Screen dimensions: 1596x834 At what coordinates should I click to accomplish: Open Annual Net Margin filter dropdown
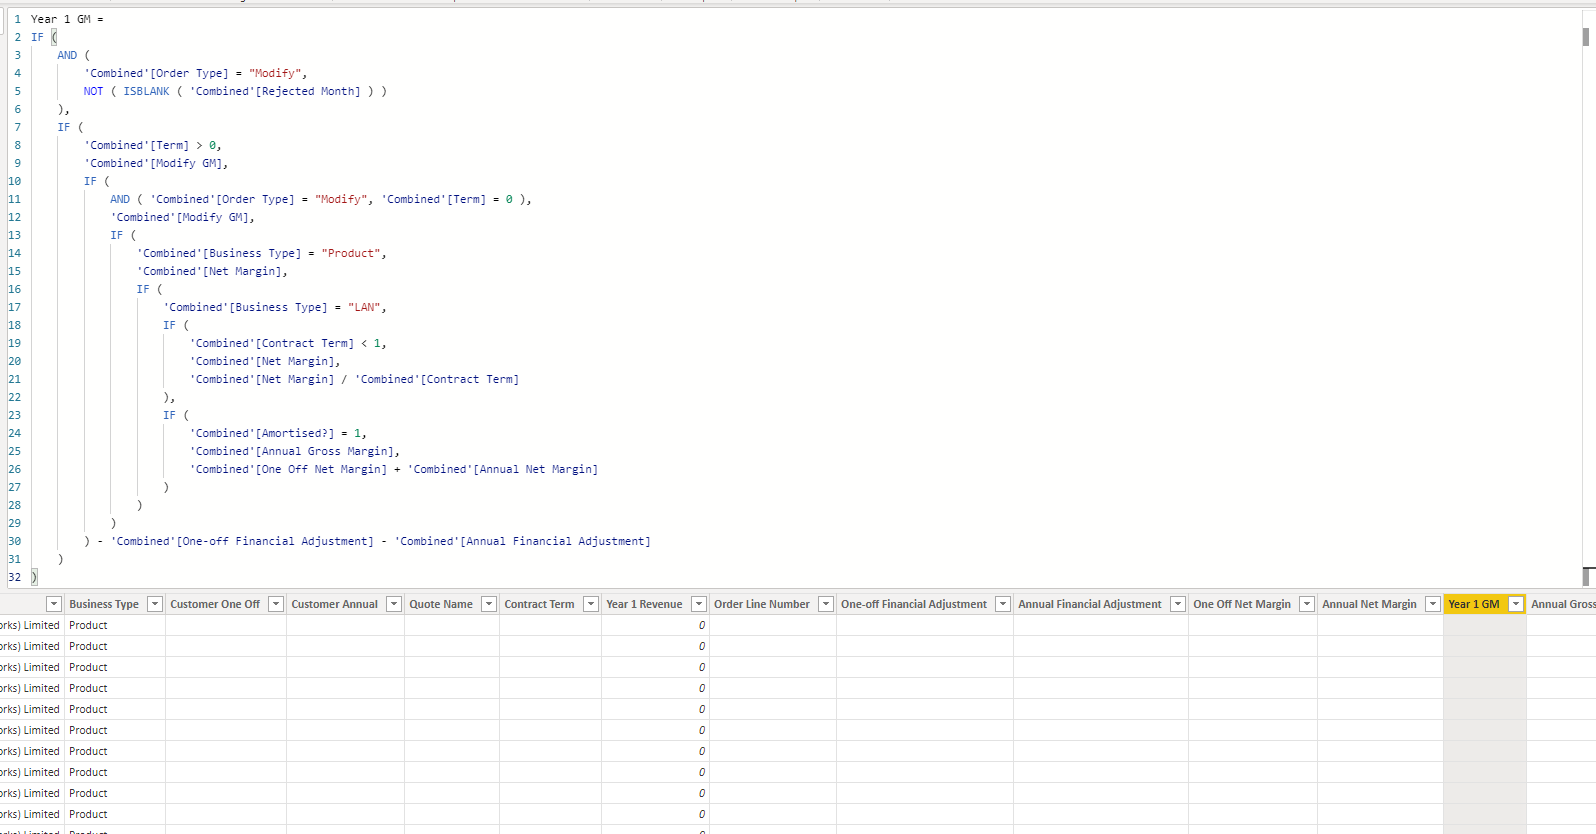[1433, 604]
